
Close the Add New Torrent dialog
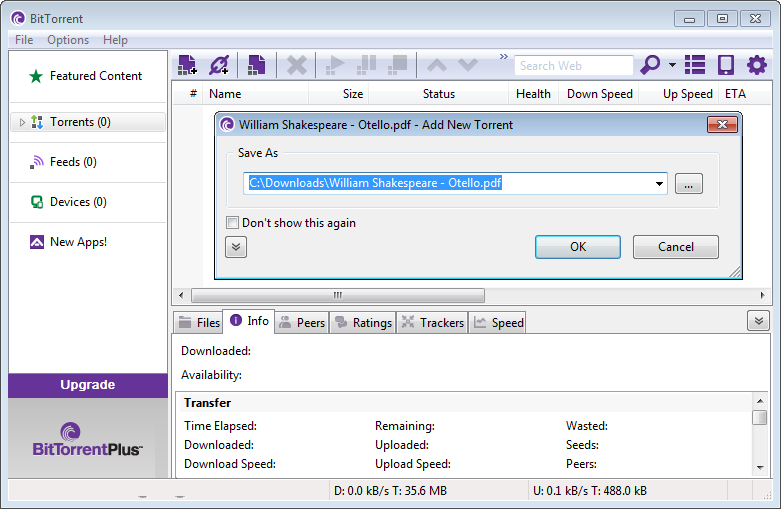click(722, 125)
